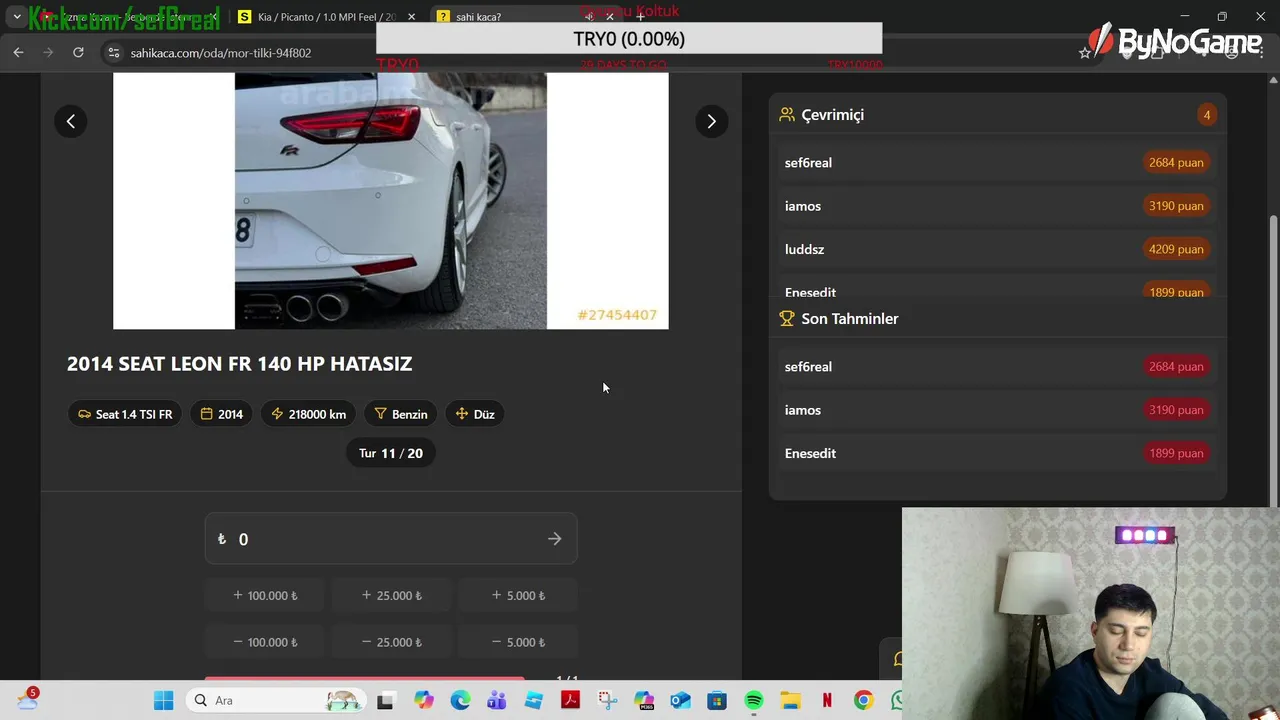Submit the price guess arrow

555,539
